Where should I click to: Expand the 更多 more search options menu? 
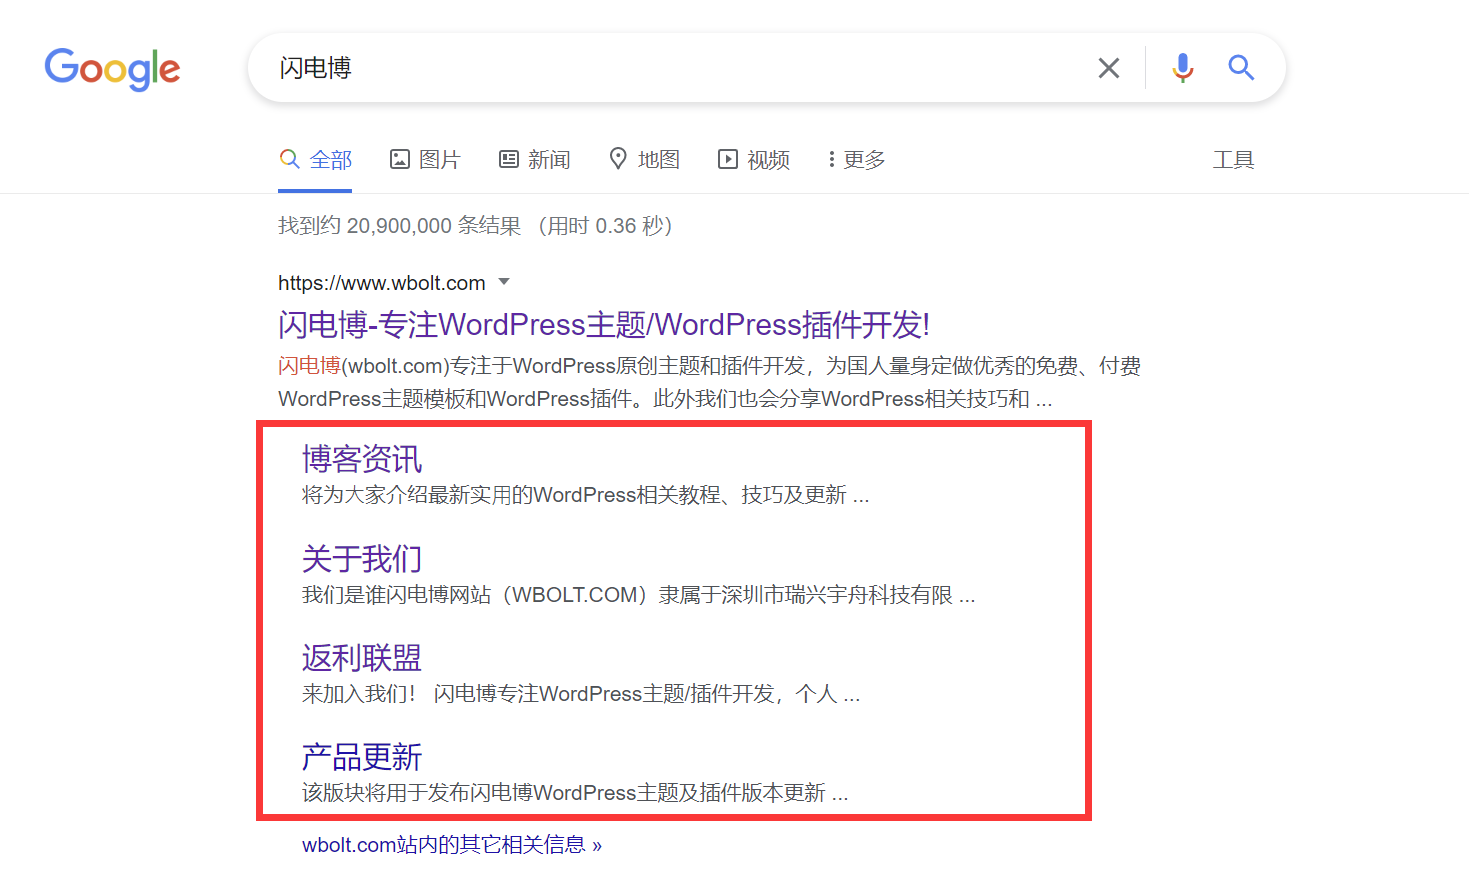pyautogui.click(x=855, y=159)
